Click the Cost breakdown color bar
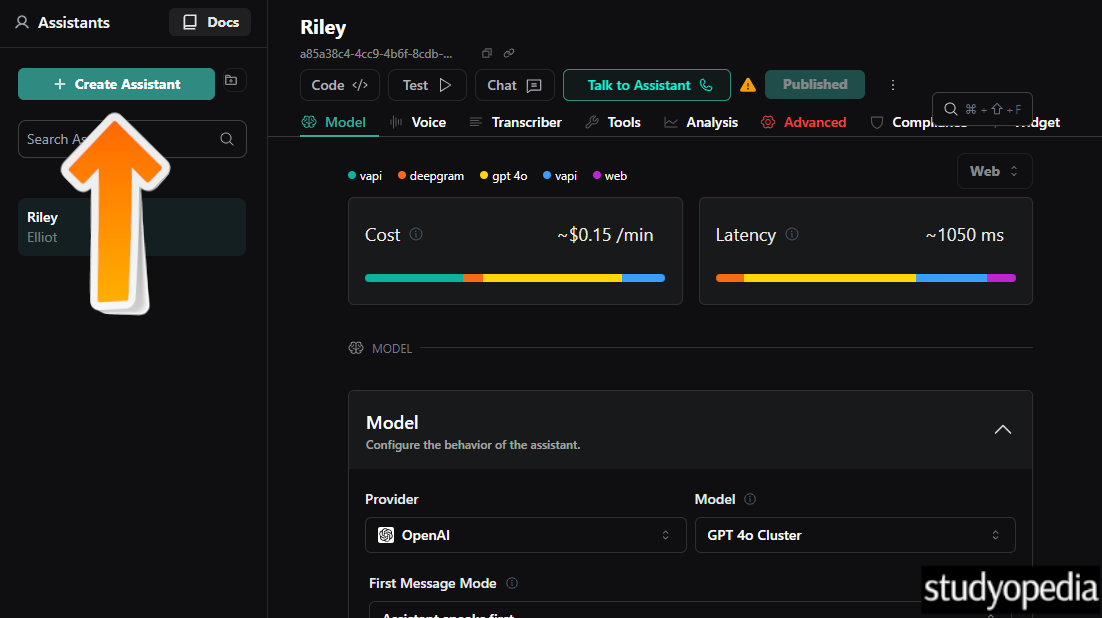Screen dimensions: 1102x618 [x=514, y=278]
